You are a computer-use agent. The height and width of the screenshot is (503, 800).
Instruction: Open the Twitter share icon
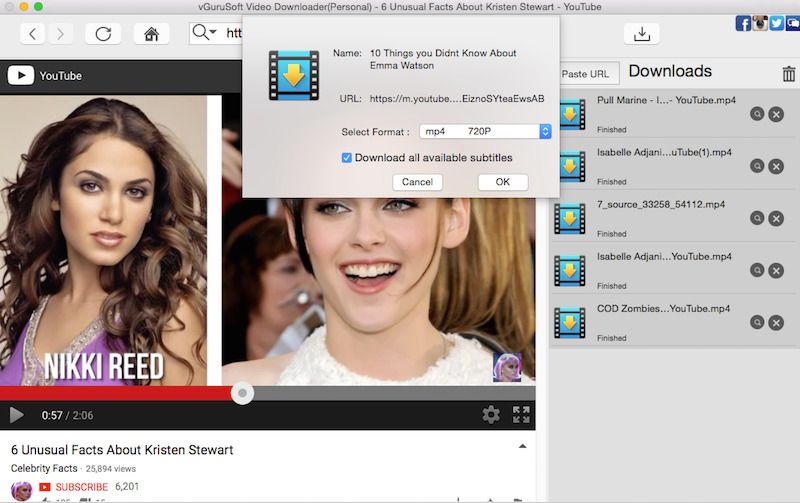click(776, 23)
